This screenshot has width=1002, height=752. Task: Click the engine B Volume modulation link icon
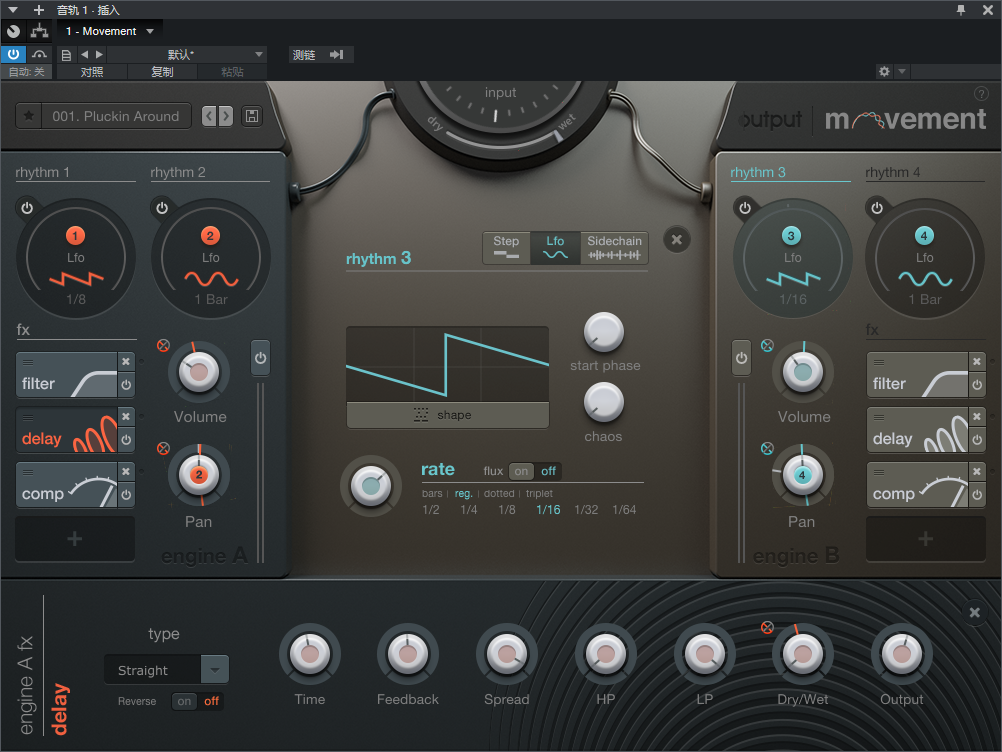point(767,346)
